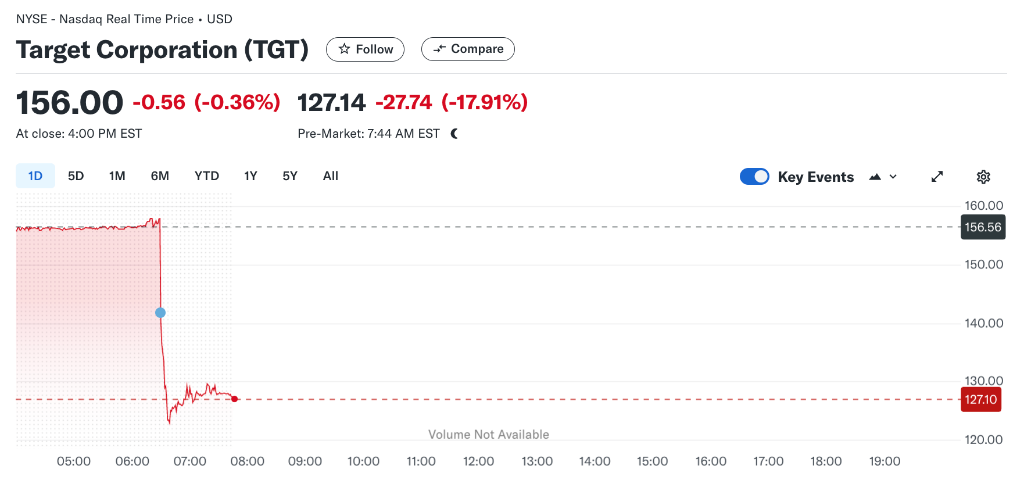Open chart settings gear icon

984,177
